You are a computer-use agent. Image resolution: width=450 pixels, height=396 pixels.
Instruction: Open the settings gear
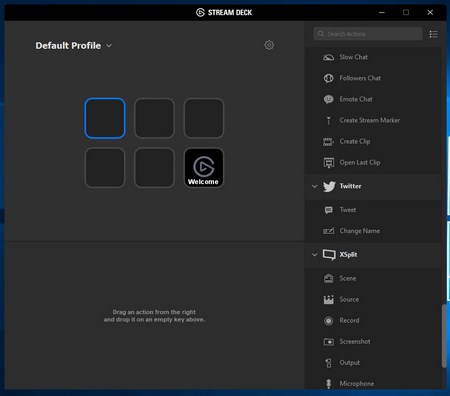coord(269,45)
